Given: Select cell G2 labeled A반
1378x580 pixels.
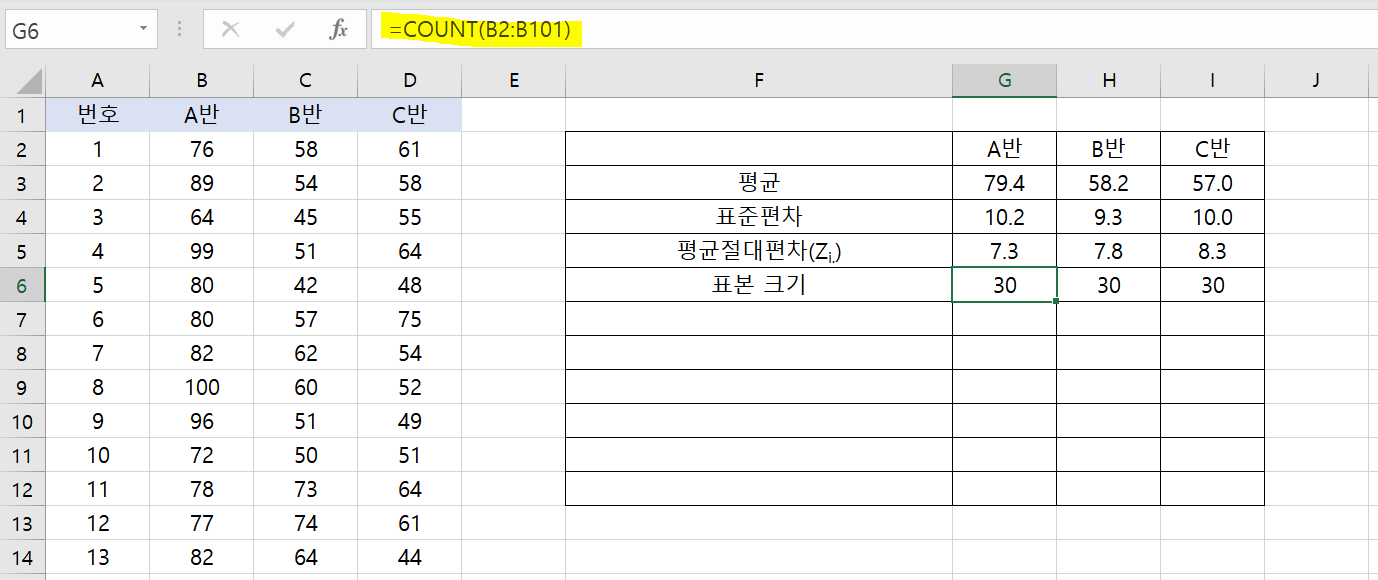Looking at the screenshot, I should tap(1005, 149).
